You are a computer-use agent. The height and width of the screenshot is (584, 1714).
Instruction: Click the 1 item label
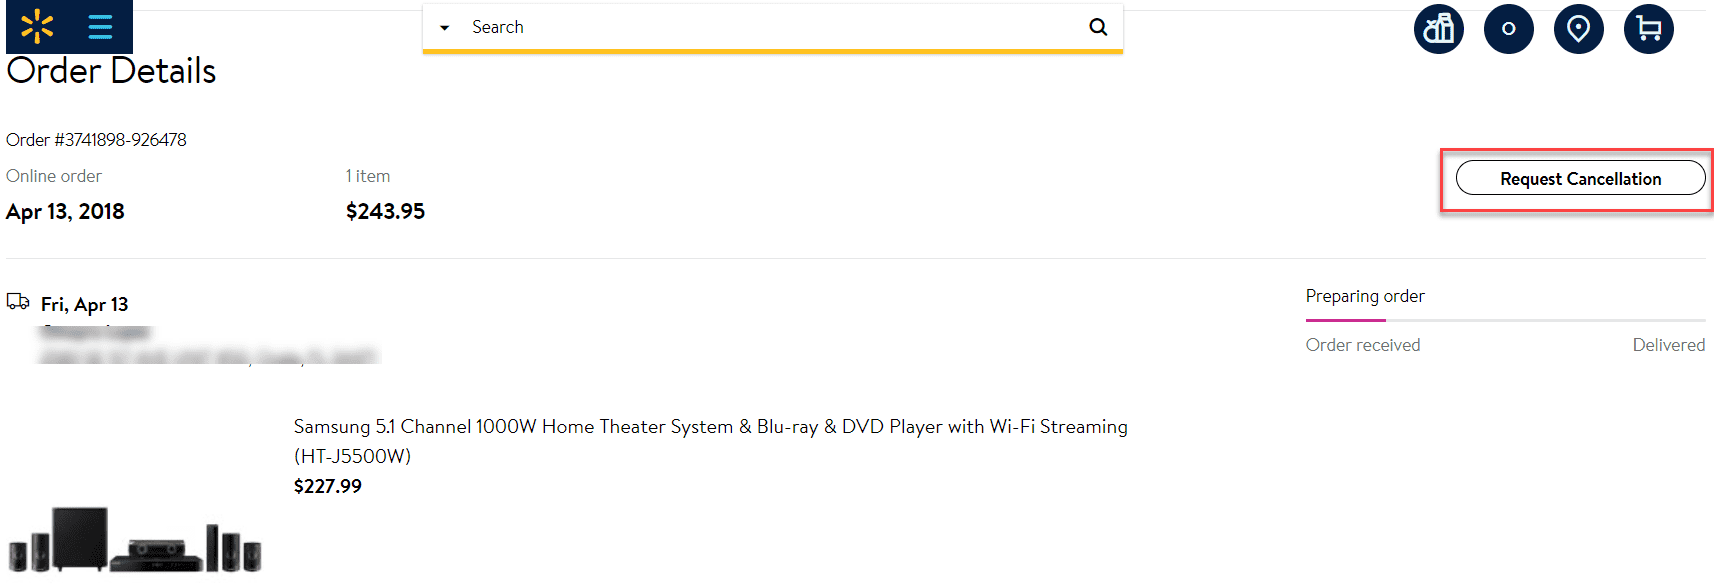click(368, 176)
